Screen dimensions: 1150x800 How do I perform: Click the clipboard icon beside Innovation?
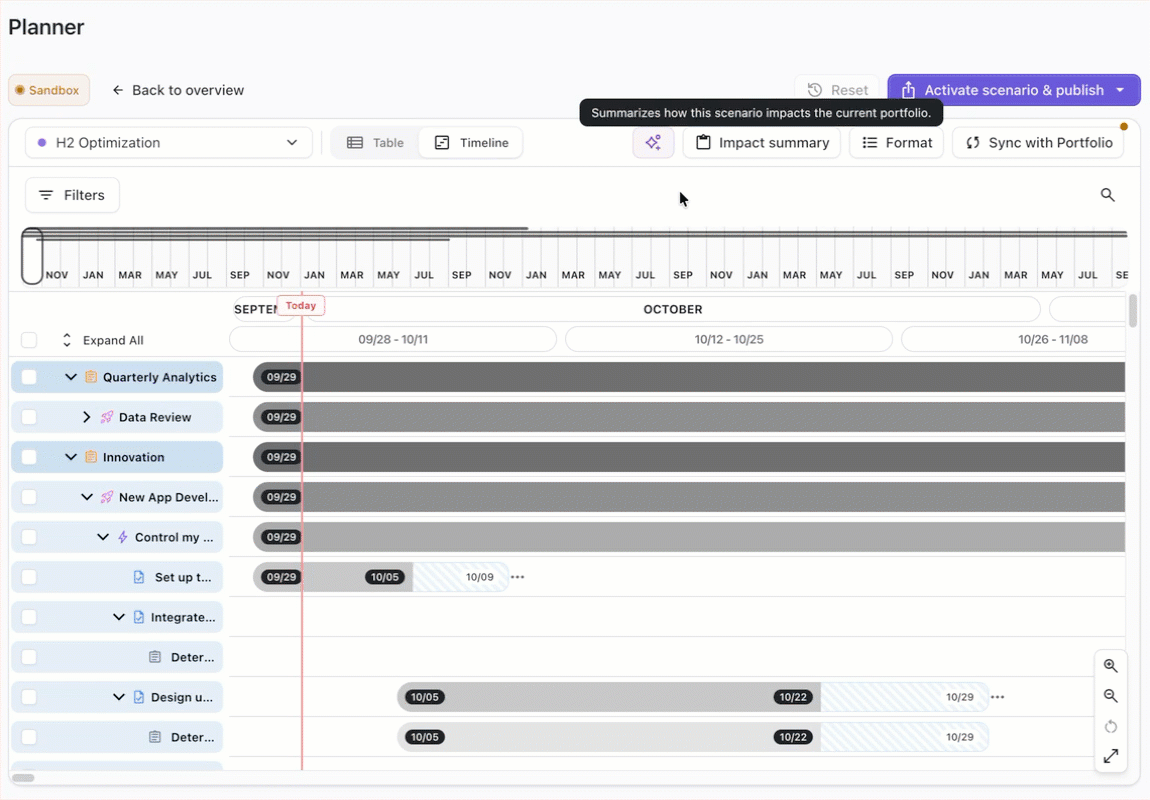[91, 457]
